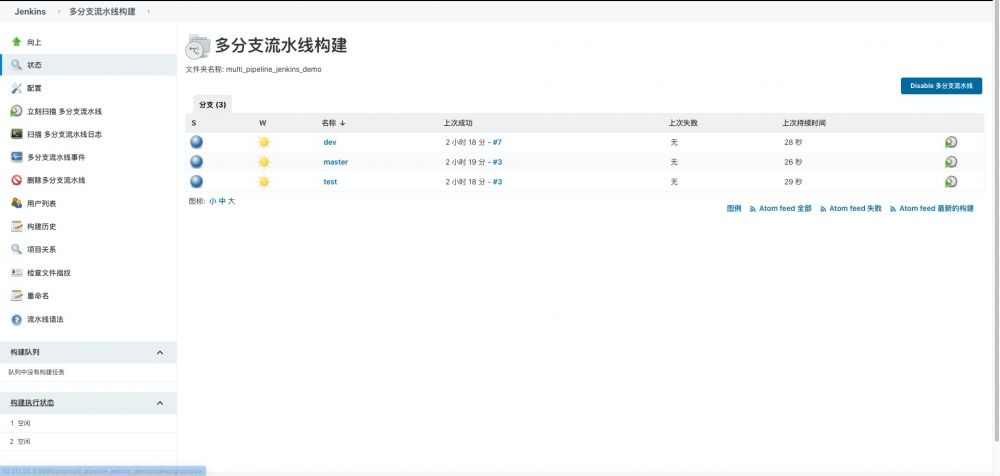The height and width of the screenshot is (476, 1000).
Task: Click the notepad icon beside 重命名
Action: click(17, 295)
